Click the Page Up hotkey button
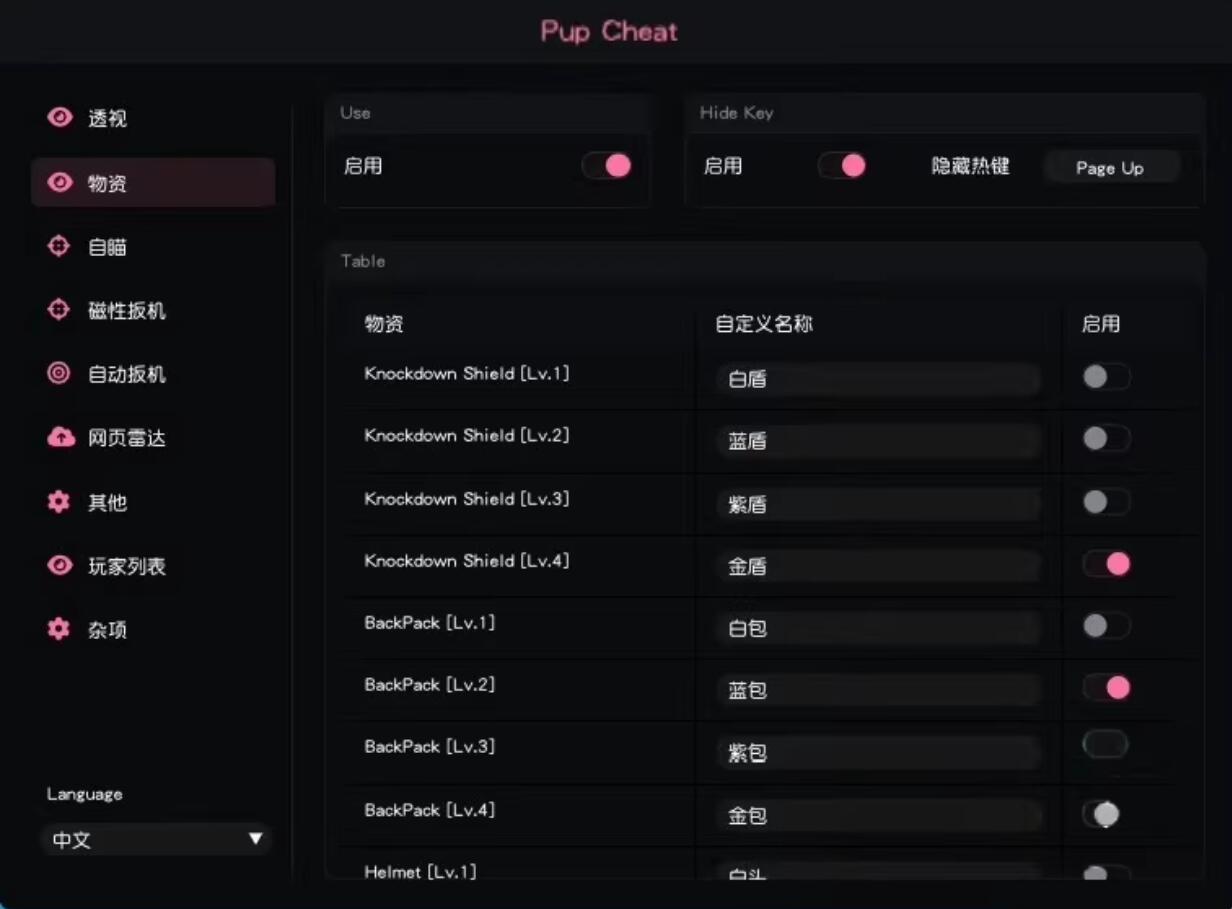The image size is (1232, 909). tap(1110, 168)
